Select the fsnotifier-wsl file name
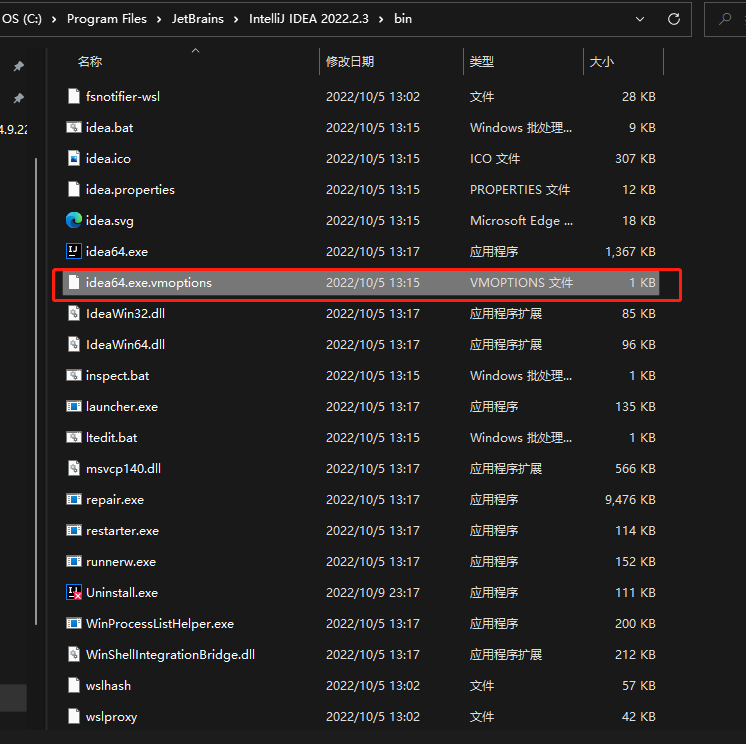 [x=123, y=97]
